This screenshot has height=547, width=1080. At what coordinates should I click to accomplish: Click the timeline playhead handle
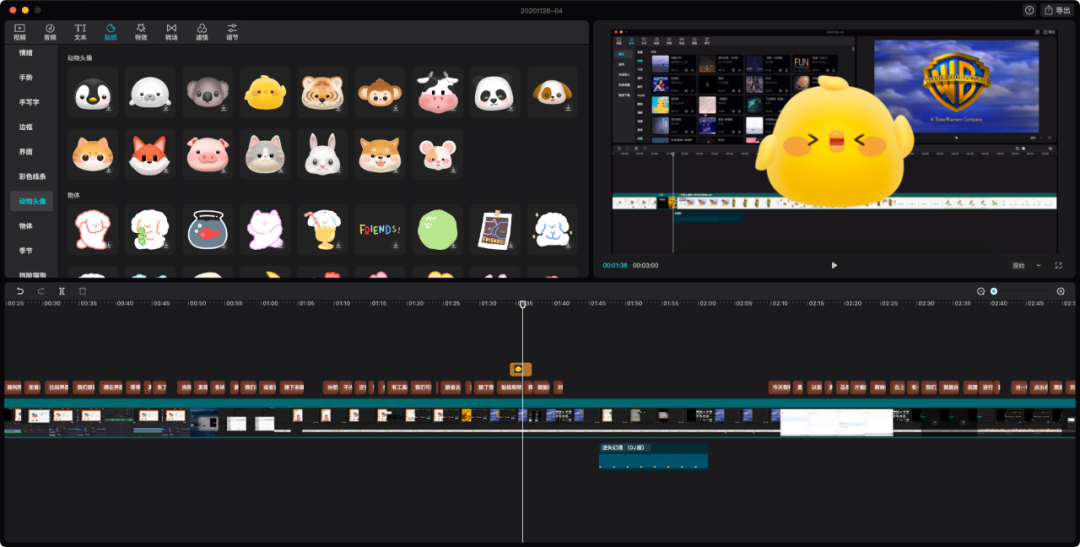523,304
